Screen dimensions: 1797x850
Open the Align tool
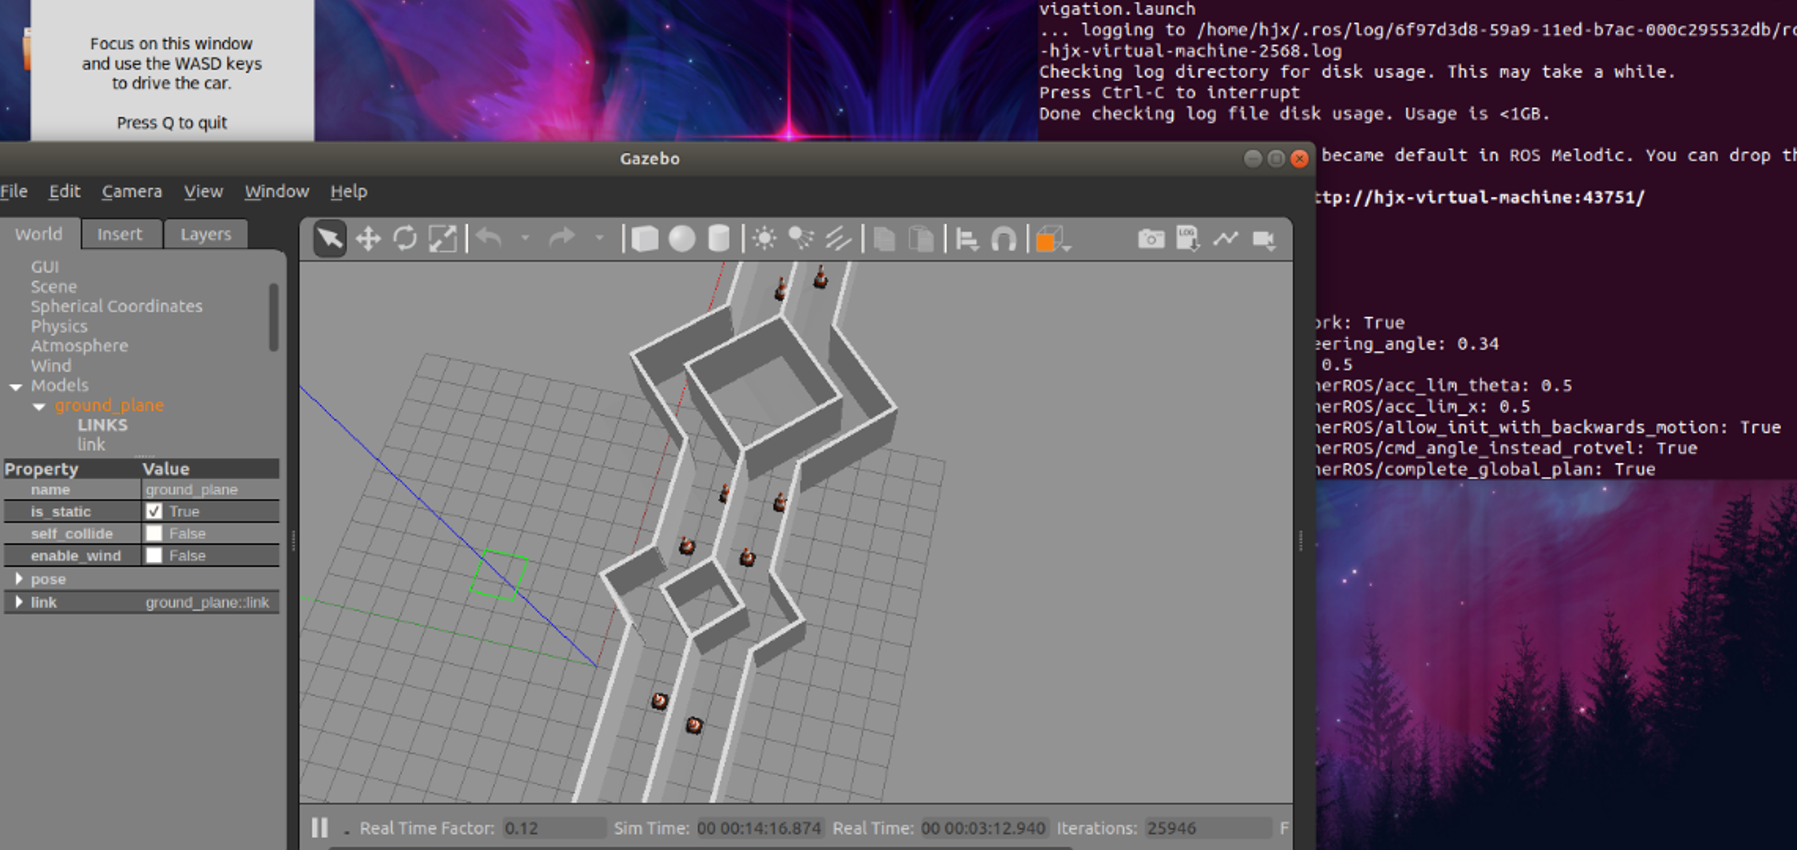[x=967, y=239]
